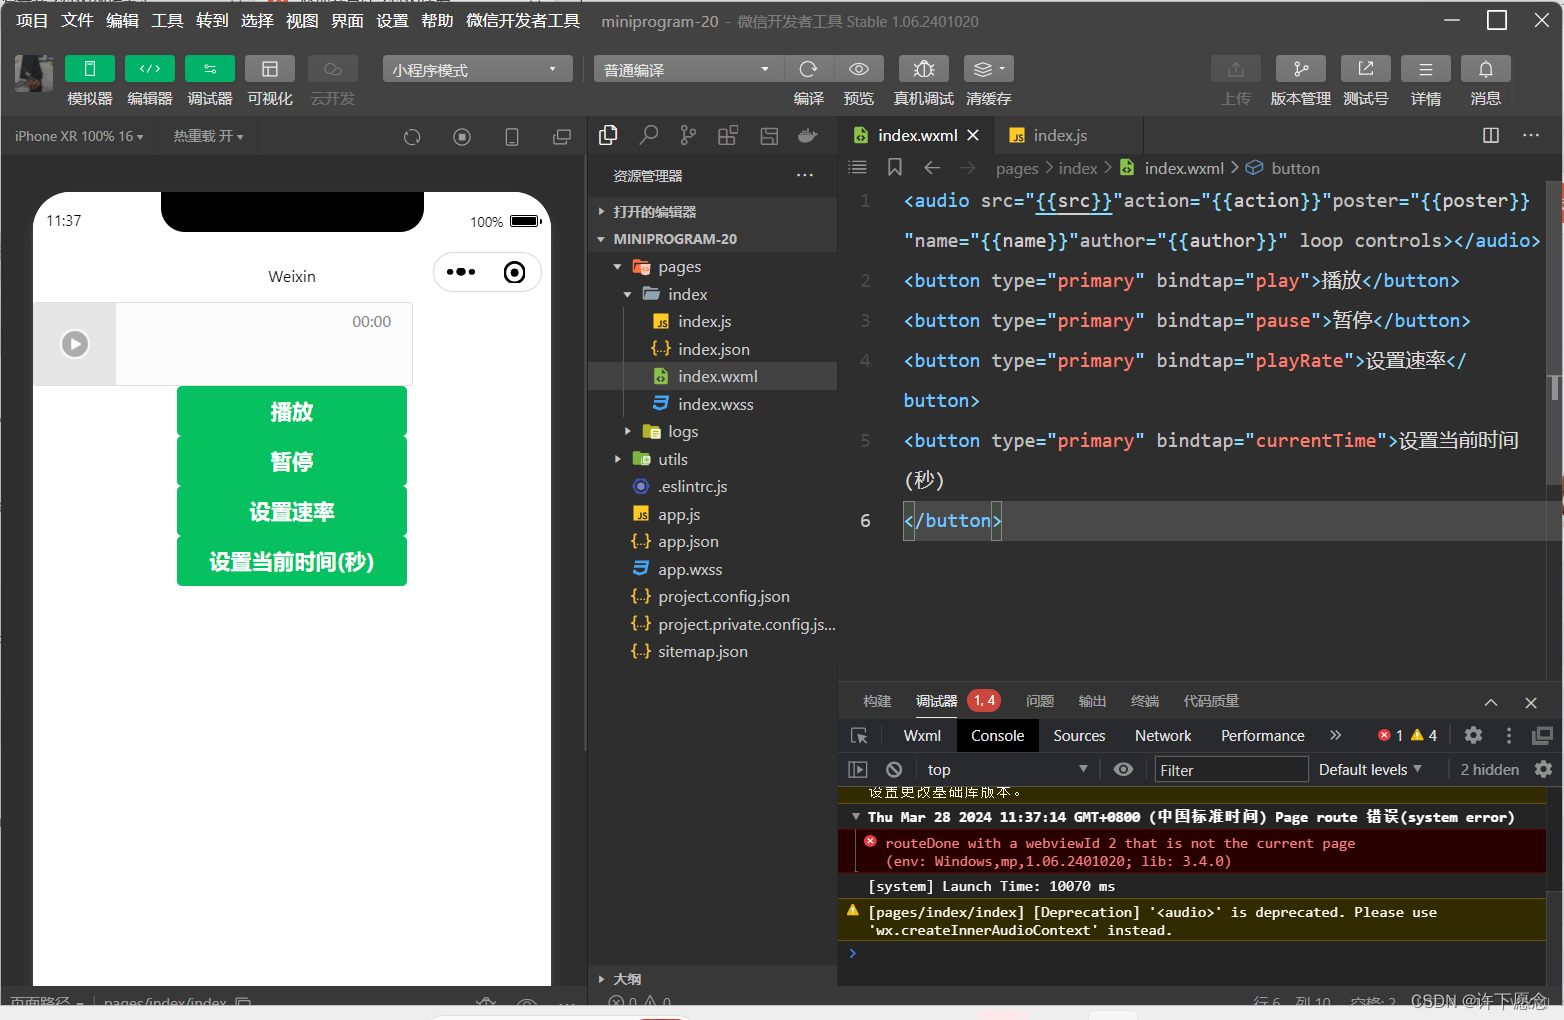The width and height of the screenshot is (1564, 1020).
Task: Navigate back in editor history
Action: click(932, 167)
